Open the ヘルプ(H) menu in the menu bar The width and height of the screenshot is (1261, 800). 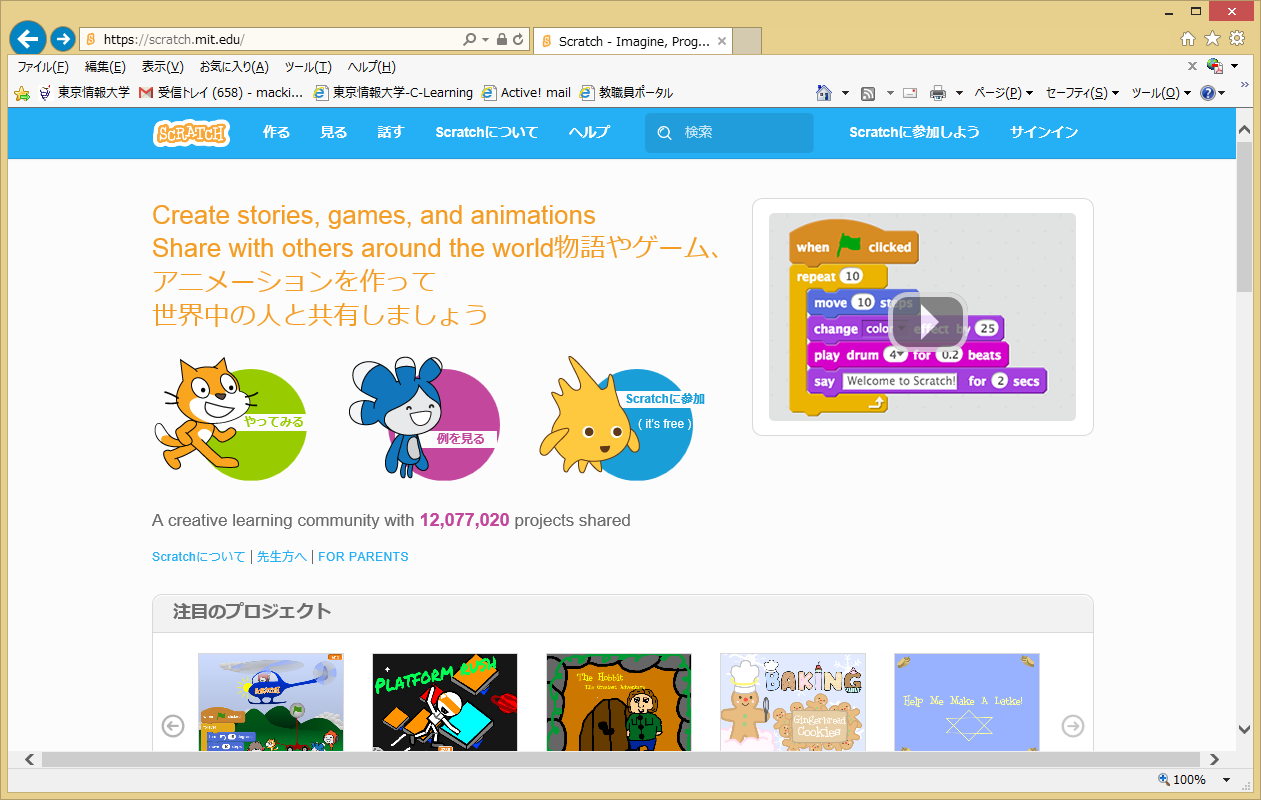tap(372, 67)
